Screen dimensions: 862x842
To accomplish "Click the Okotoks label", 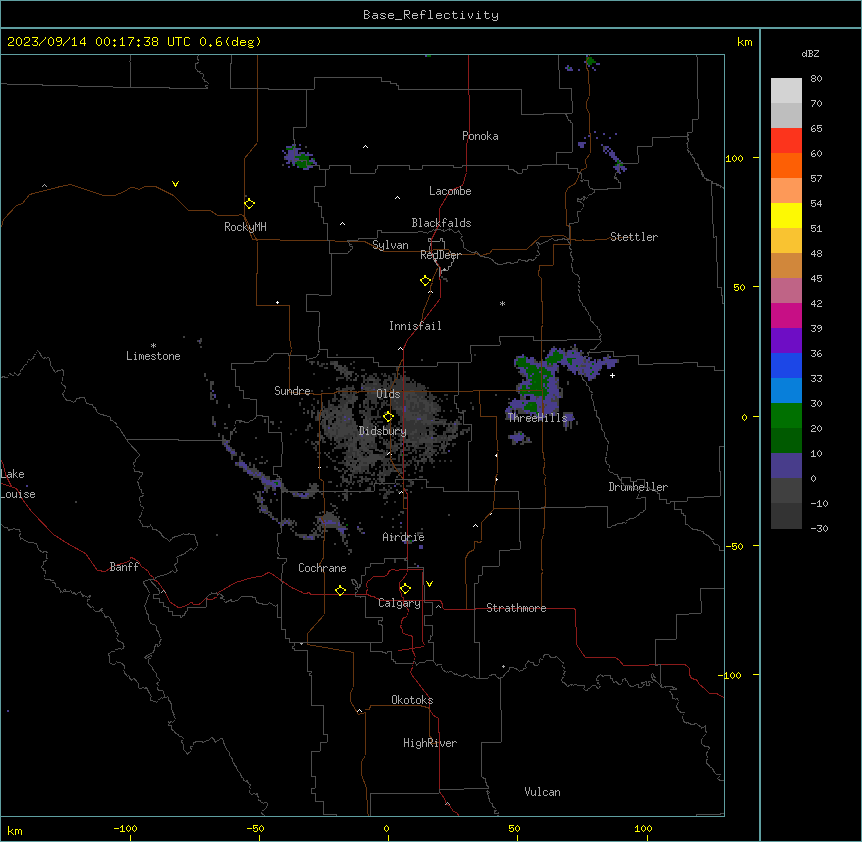I will pyautogui.click(x=412, y=700).
